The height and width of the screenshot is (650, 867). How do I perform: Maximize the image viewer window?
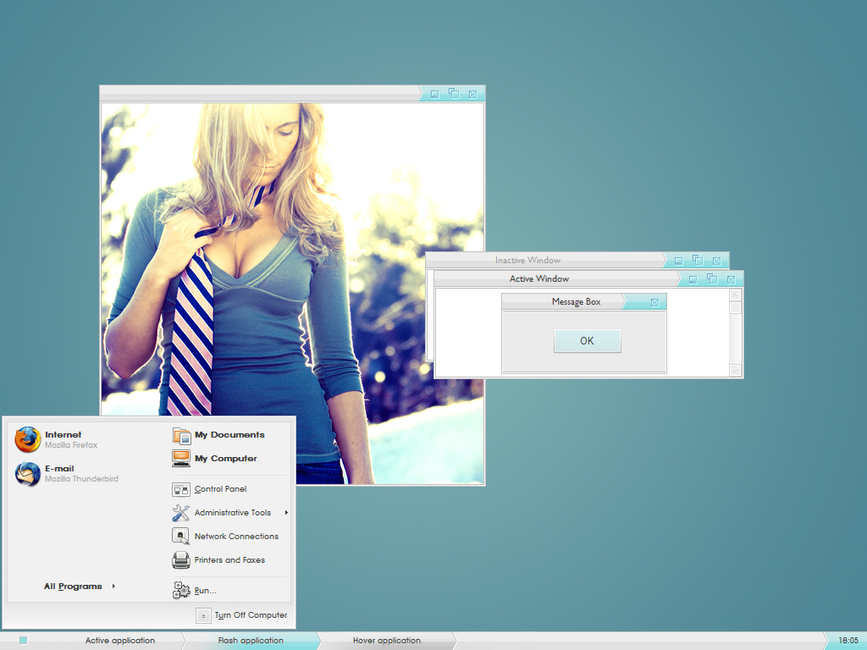(x=454, y=93)
